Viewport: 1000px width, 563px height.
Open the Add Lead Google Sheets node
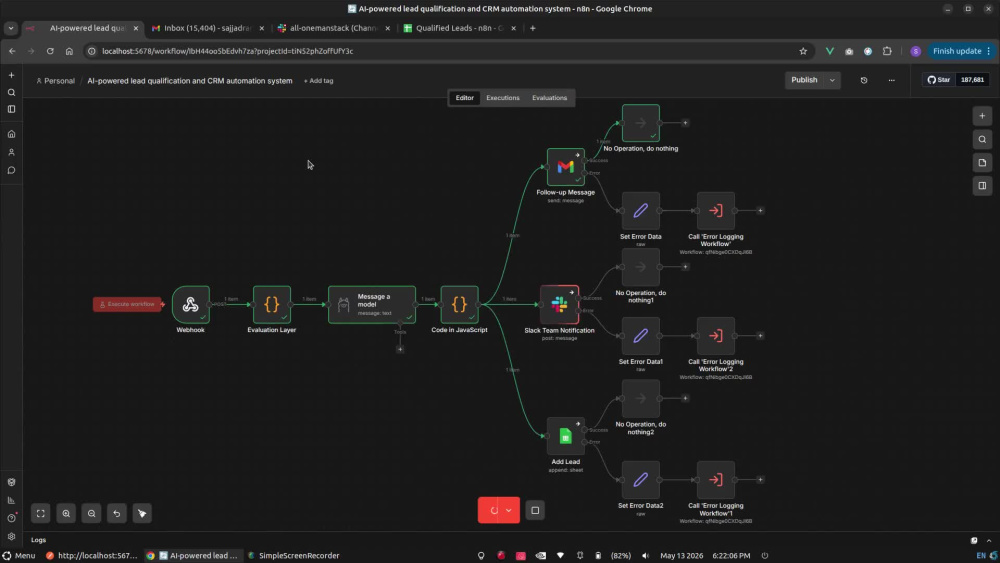coord(566,436)
